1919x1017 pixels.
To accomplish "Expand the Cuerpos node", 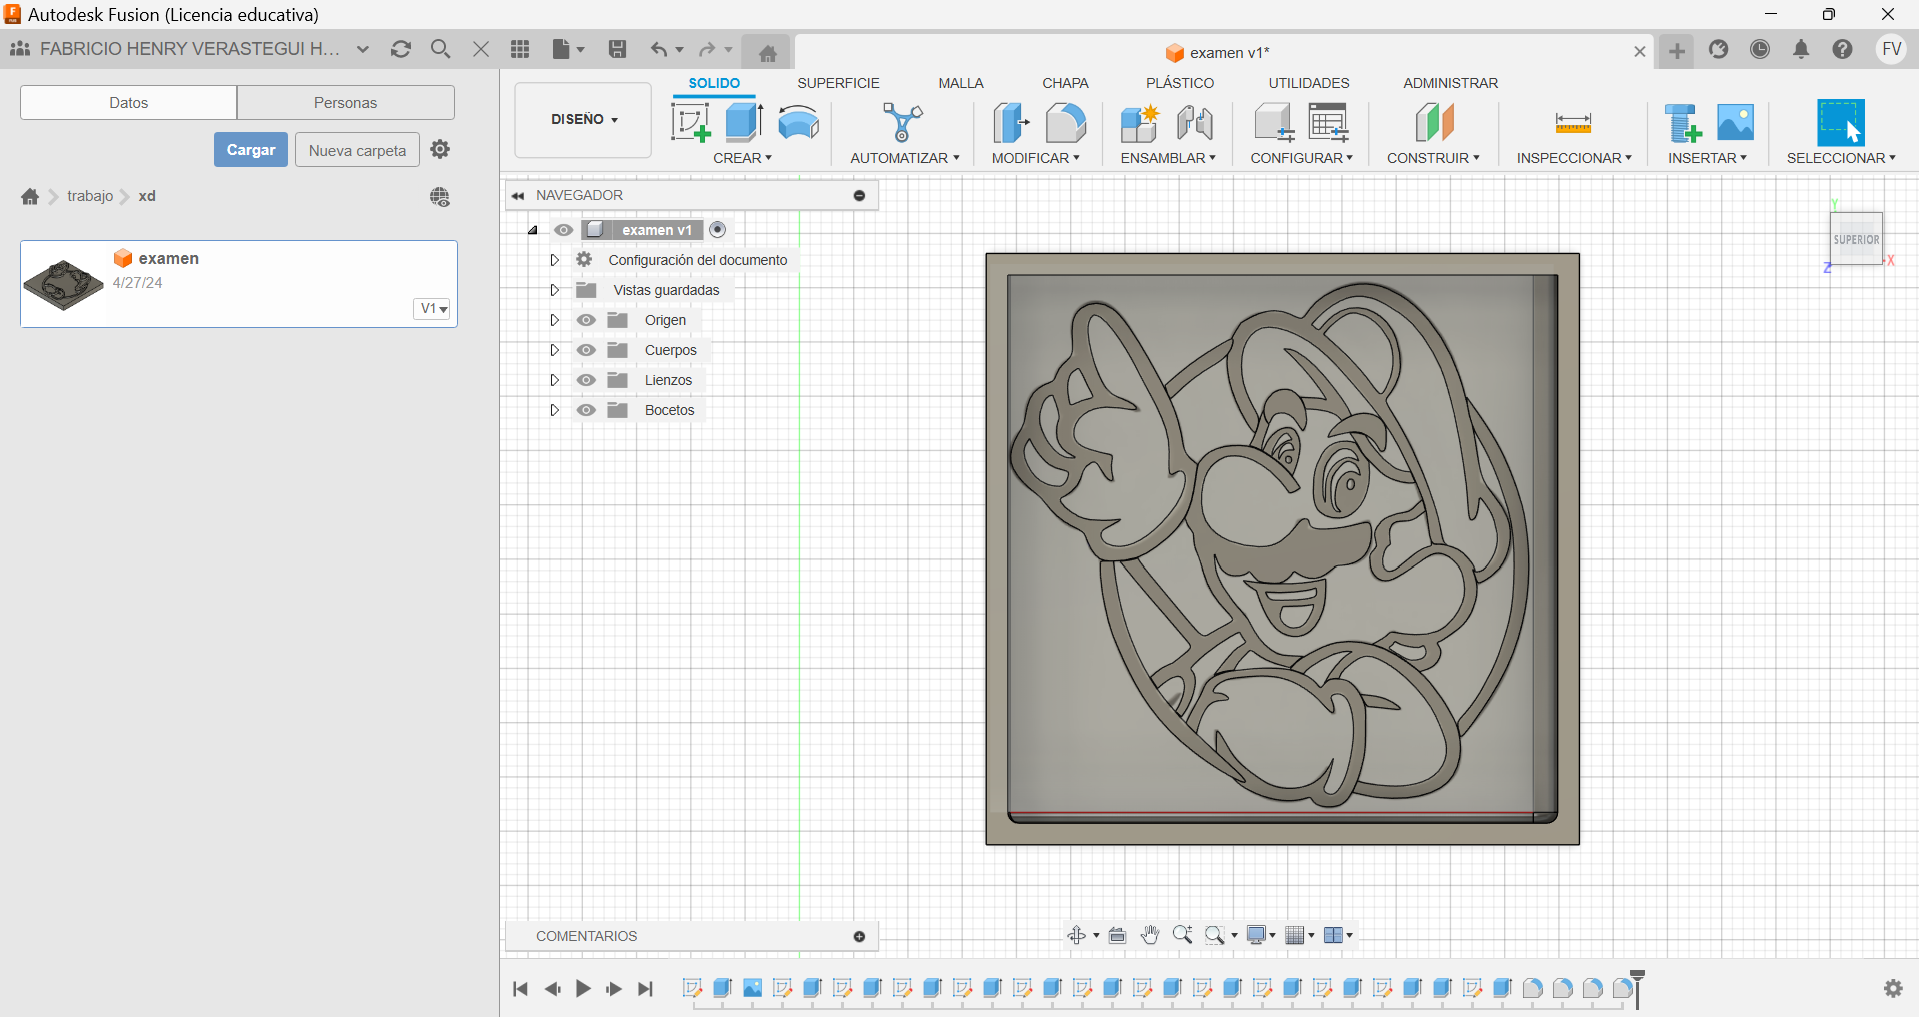I will click(x=554, y=350).
